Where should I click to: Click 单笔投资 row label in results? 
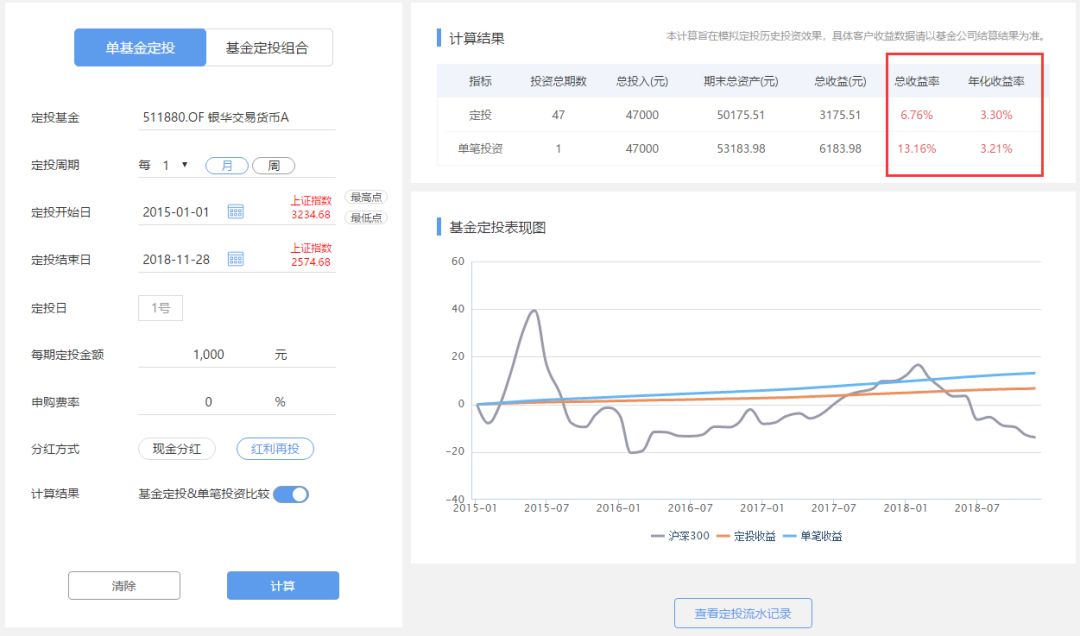480,149
